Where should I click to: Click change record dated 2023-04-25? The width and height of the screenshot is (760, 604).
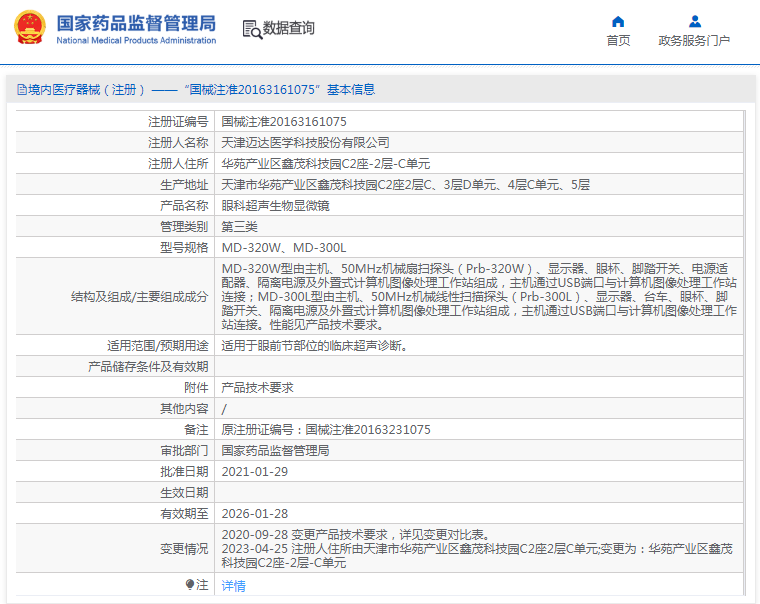coord(477,556)
